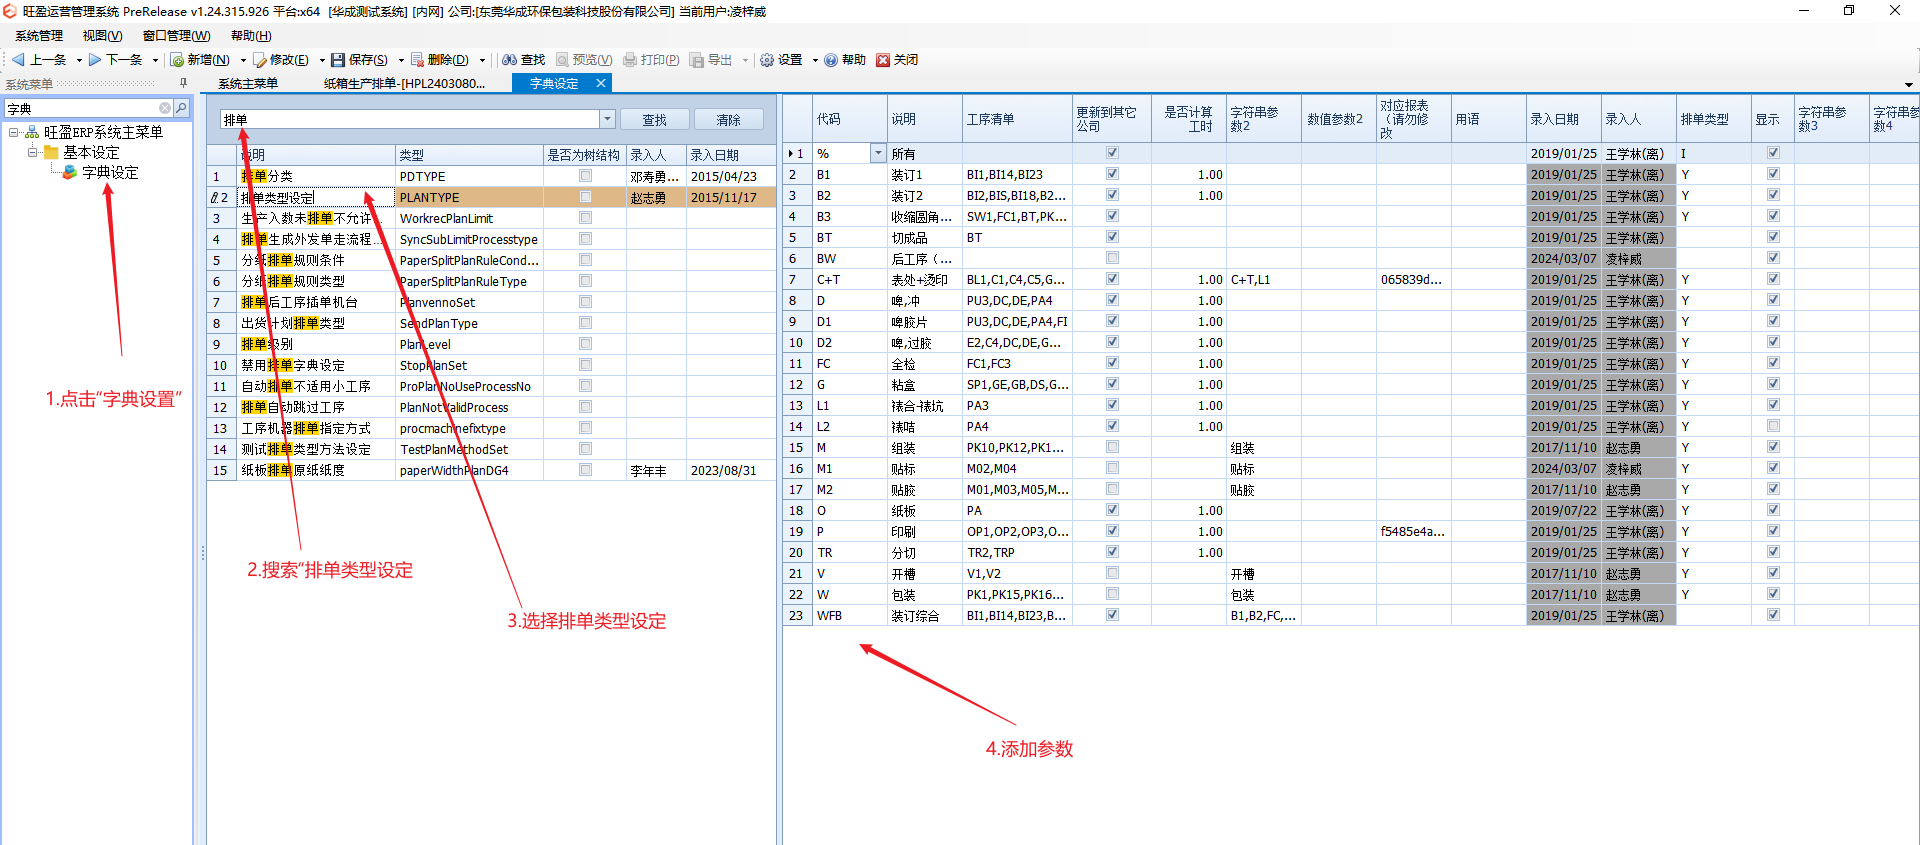Image resolution: width=1920 pixels, height=845 pixels.
Task: Collapse the 基本设定 tree node
Action: click(x=32, y=152)
